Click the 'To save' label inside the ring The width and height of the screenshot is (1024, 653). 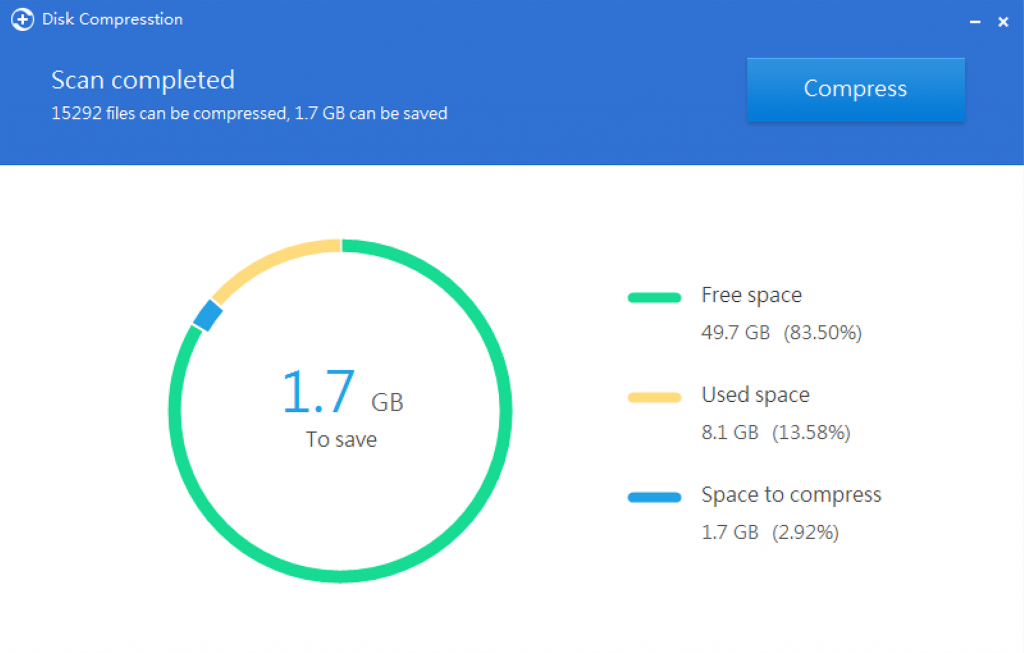[341, 440]
